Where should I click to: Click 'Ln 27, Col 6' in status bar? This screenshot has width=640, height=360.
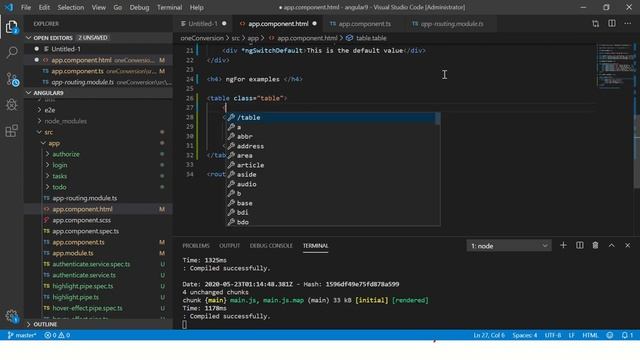coord(489,335)
